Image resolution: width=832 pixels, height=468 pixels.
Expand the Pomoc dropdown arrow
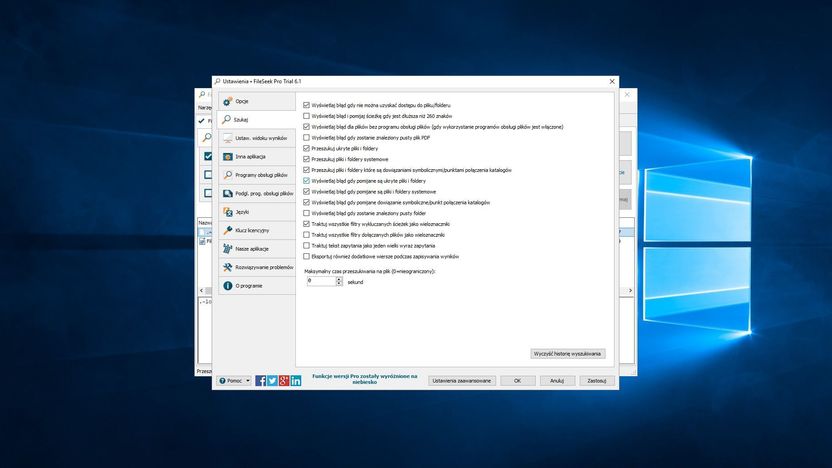click(248, 380)
